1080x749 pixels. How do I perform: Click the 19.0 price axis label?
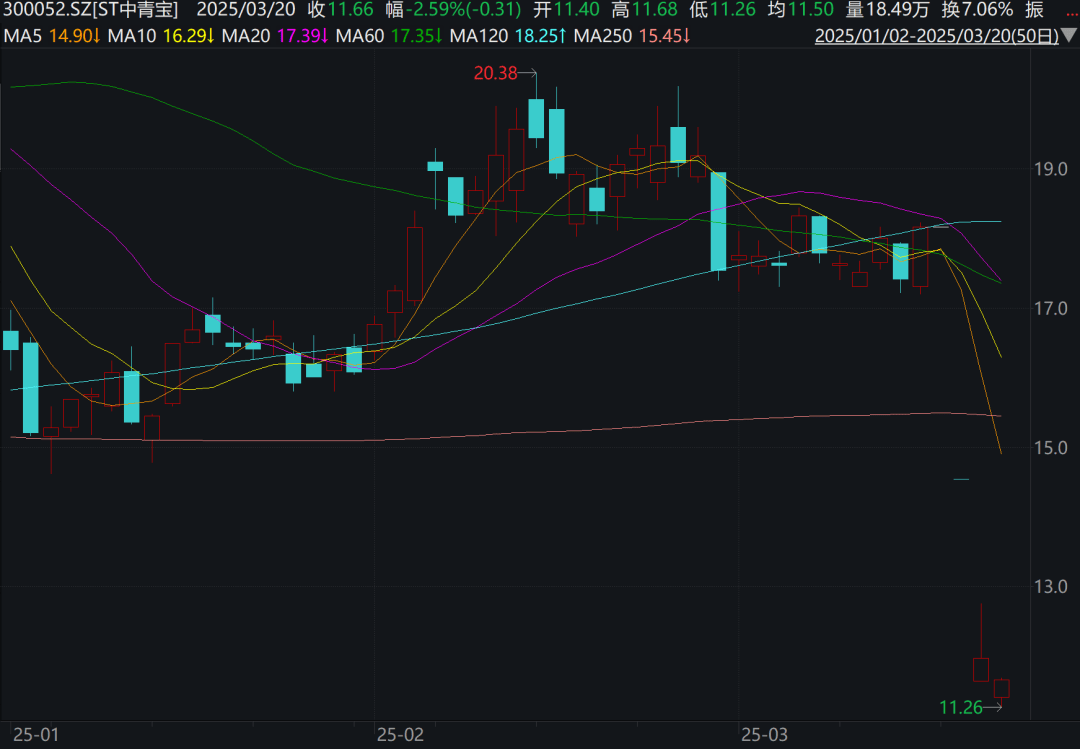click(1050, 170)
